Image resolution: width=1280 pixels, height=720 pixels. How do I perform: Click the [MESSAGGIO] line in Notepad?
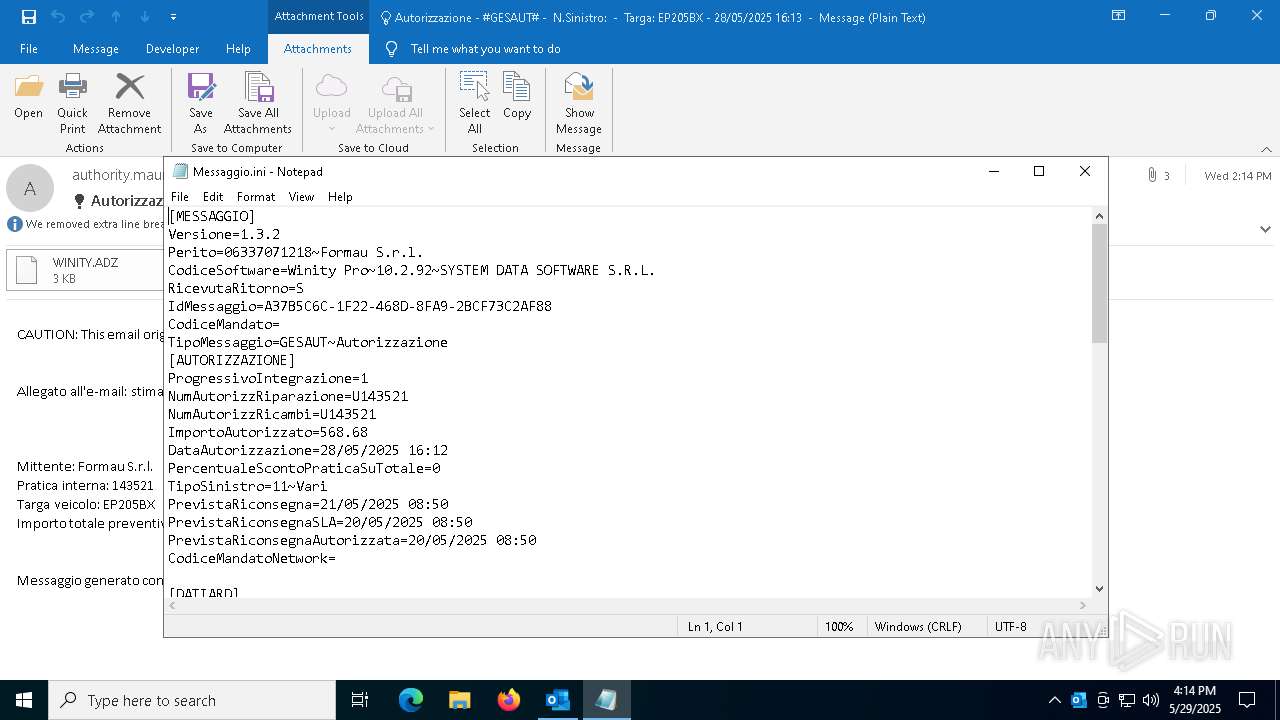(212, 216)
